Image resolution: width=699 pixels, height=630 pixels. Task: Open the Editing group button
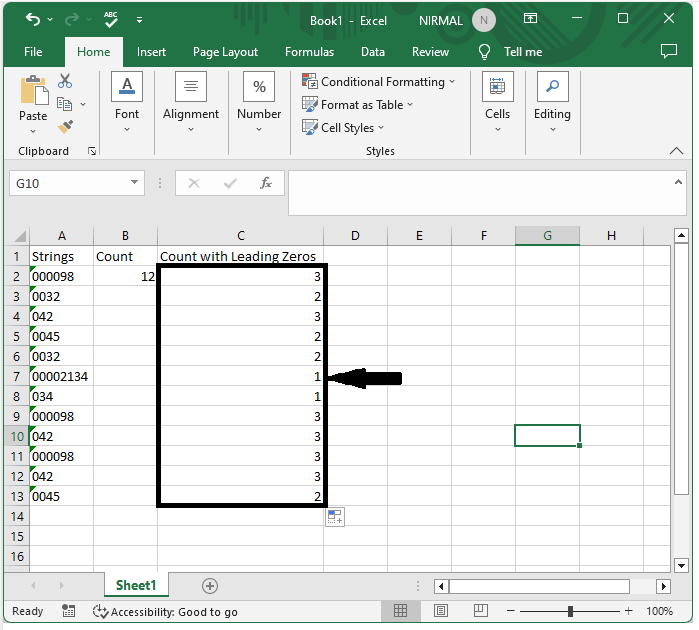[x=552, y=103]
